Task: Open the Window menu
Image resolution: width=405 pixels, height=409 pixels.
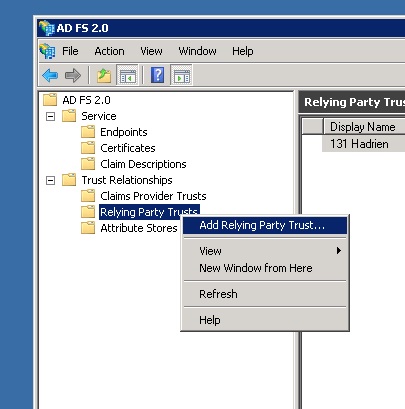Action: 197,51
